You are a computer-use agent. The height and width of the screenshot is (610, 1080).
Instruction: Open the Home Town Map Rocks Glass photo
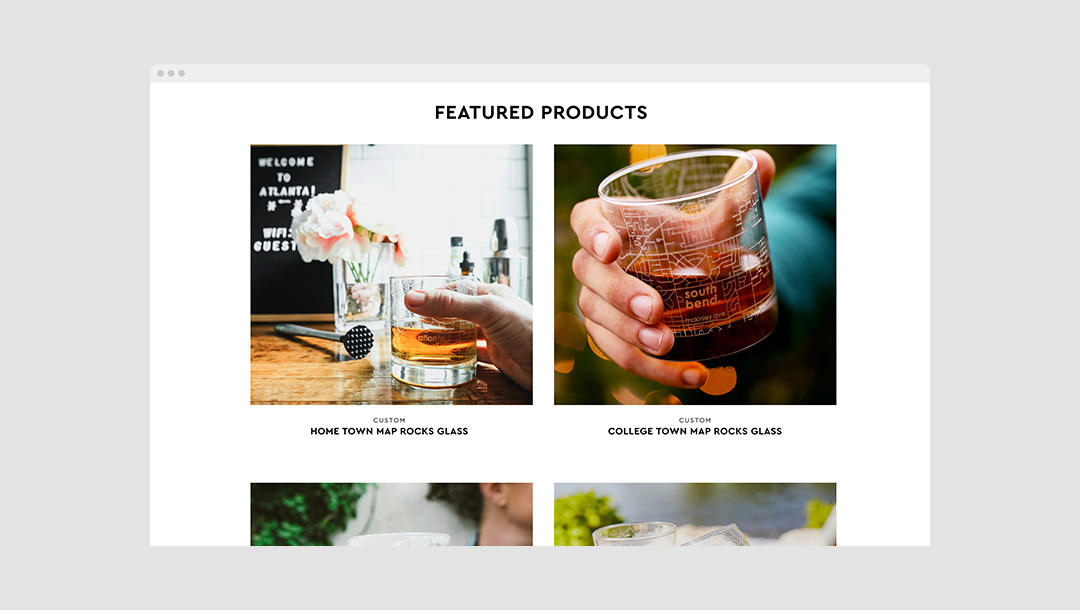tap(391, 274)
